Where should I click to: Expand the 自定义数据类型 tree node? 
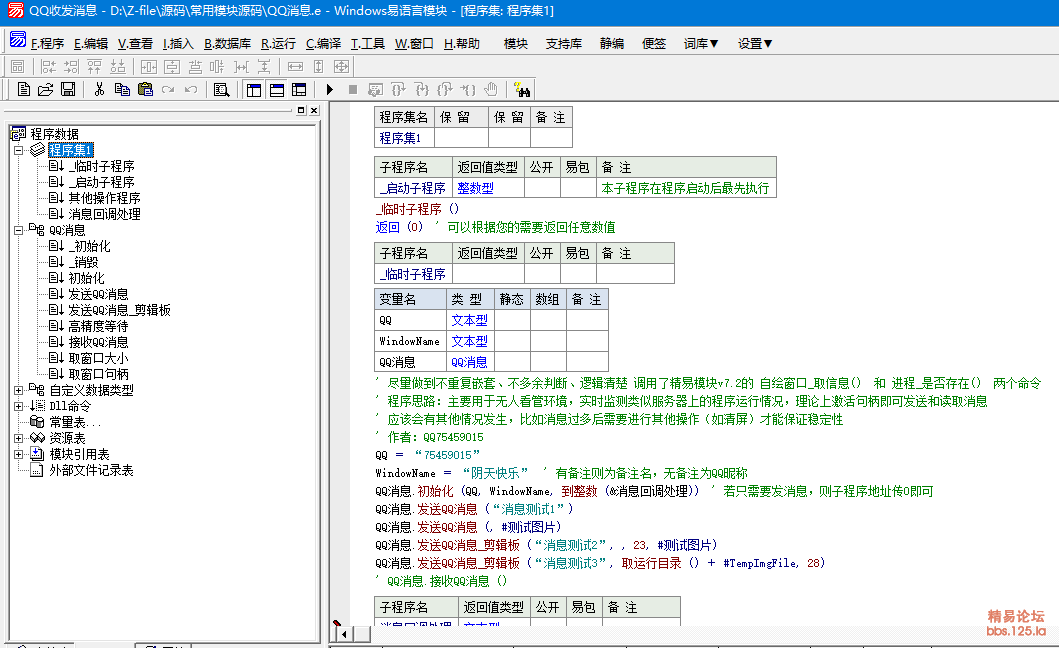(x=18, y=390)
